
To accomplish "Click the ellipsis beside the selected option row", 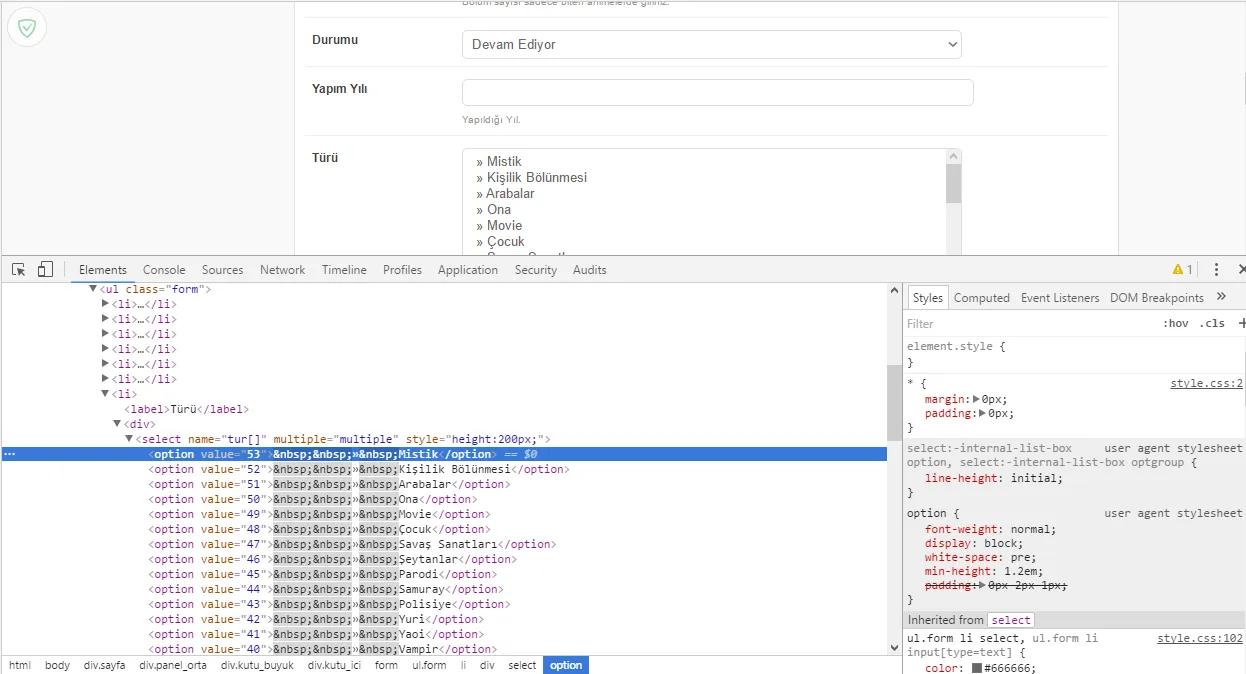I will (x=9, y=454).
